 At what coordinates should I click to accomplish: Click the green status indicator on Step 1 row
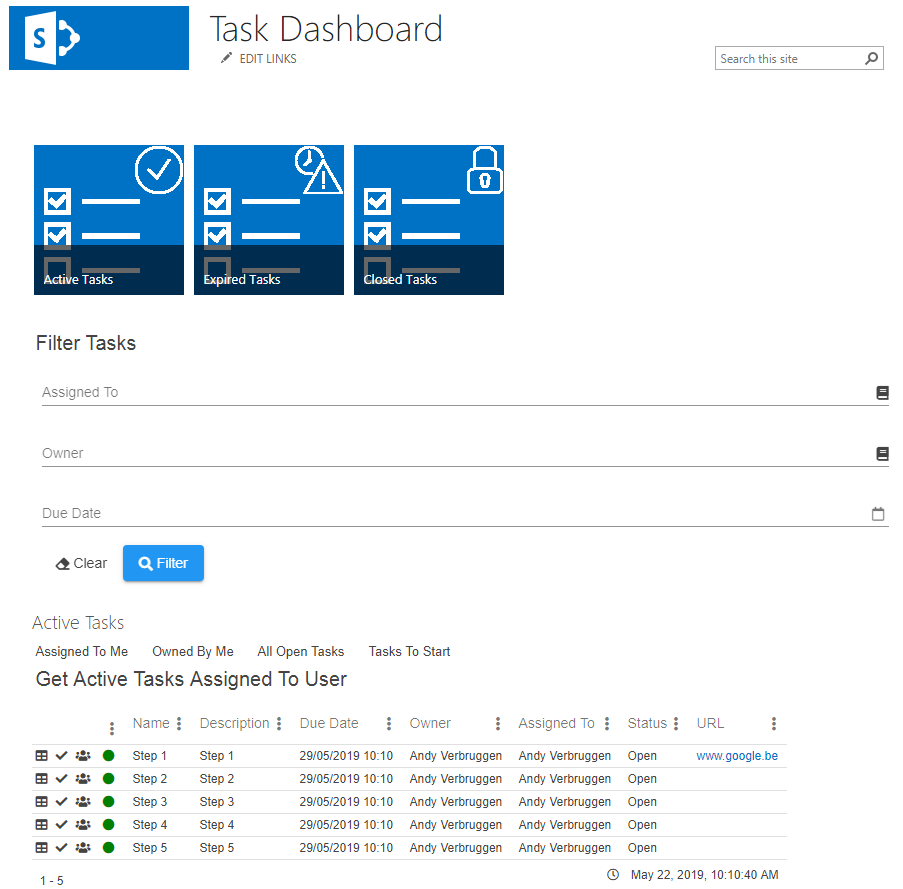click(105, 755)
